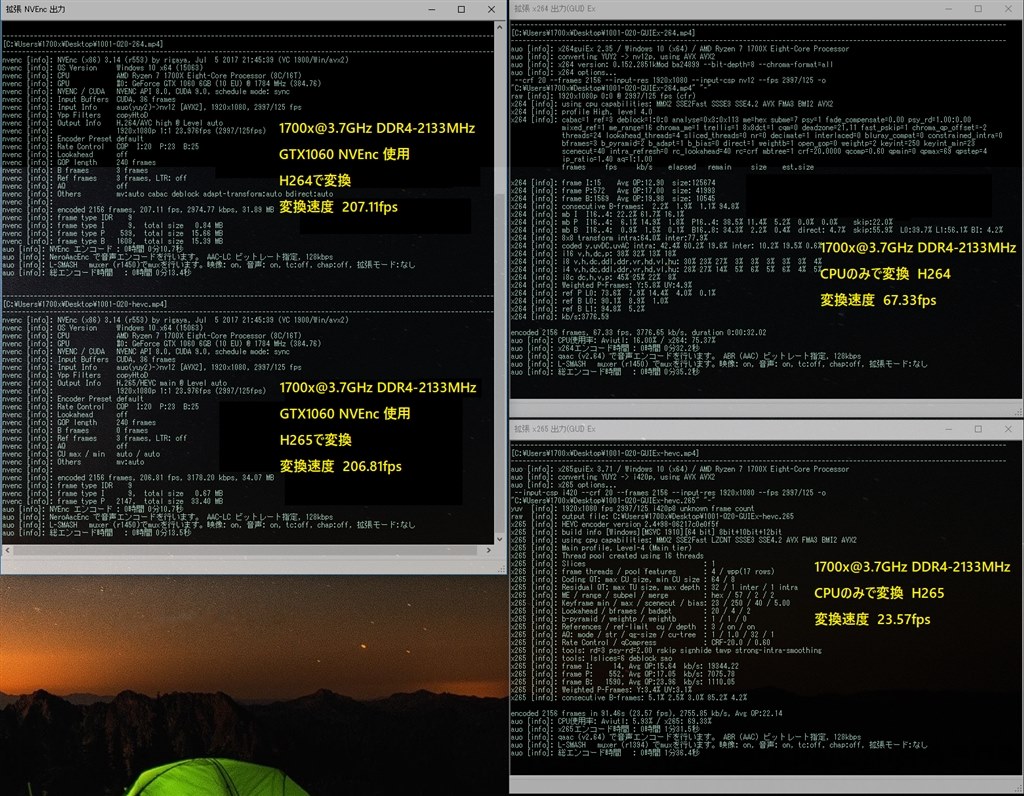Click the 'H.265/HEVC main @ Level auto' line
Screen dimensions: 1024x796
114,383
